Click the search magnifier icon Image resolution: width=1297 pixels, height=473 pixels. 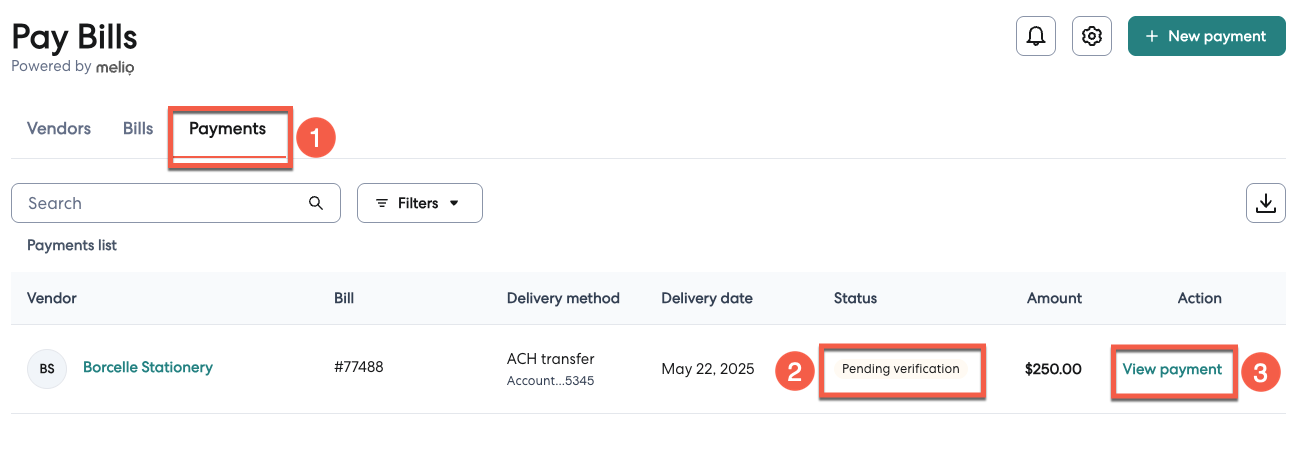[x=316, y=203]
